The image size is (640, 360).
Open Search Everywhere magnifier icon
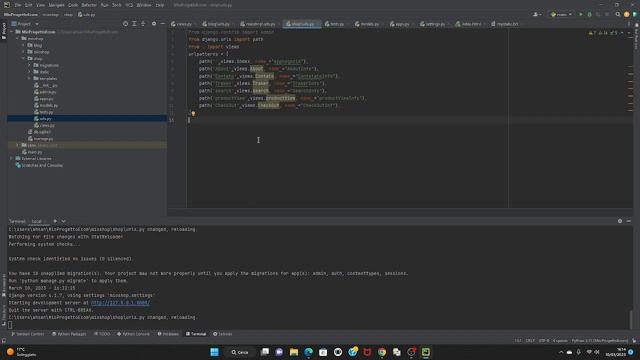(618, 14)
